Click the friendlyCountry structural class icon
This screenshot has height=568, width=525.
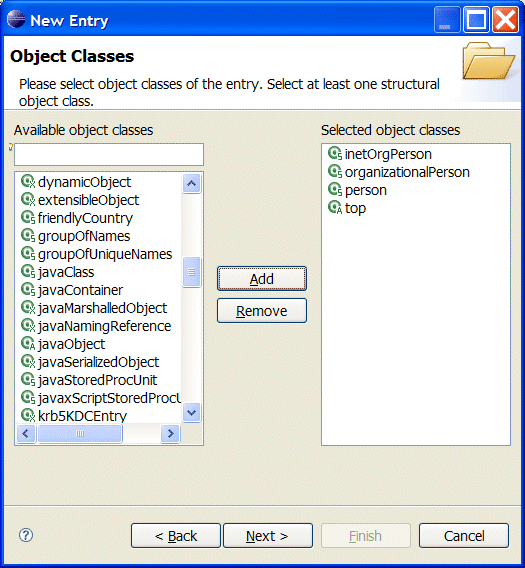click(28, 217)
